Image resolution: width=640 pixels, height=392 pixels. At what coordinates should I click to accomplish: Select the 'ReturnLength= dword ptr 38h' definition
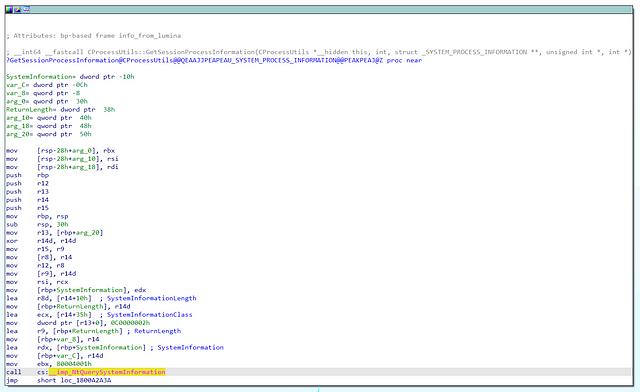(x=60, y=109)
